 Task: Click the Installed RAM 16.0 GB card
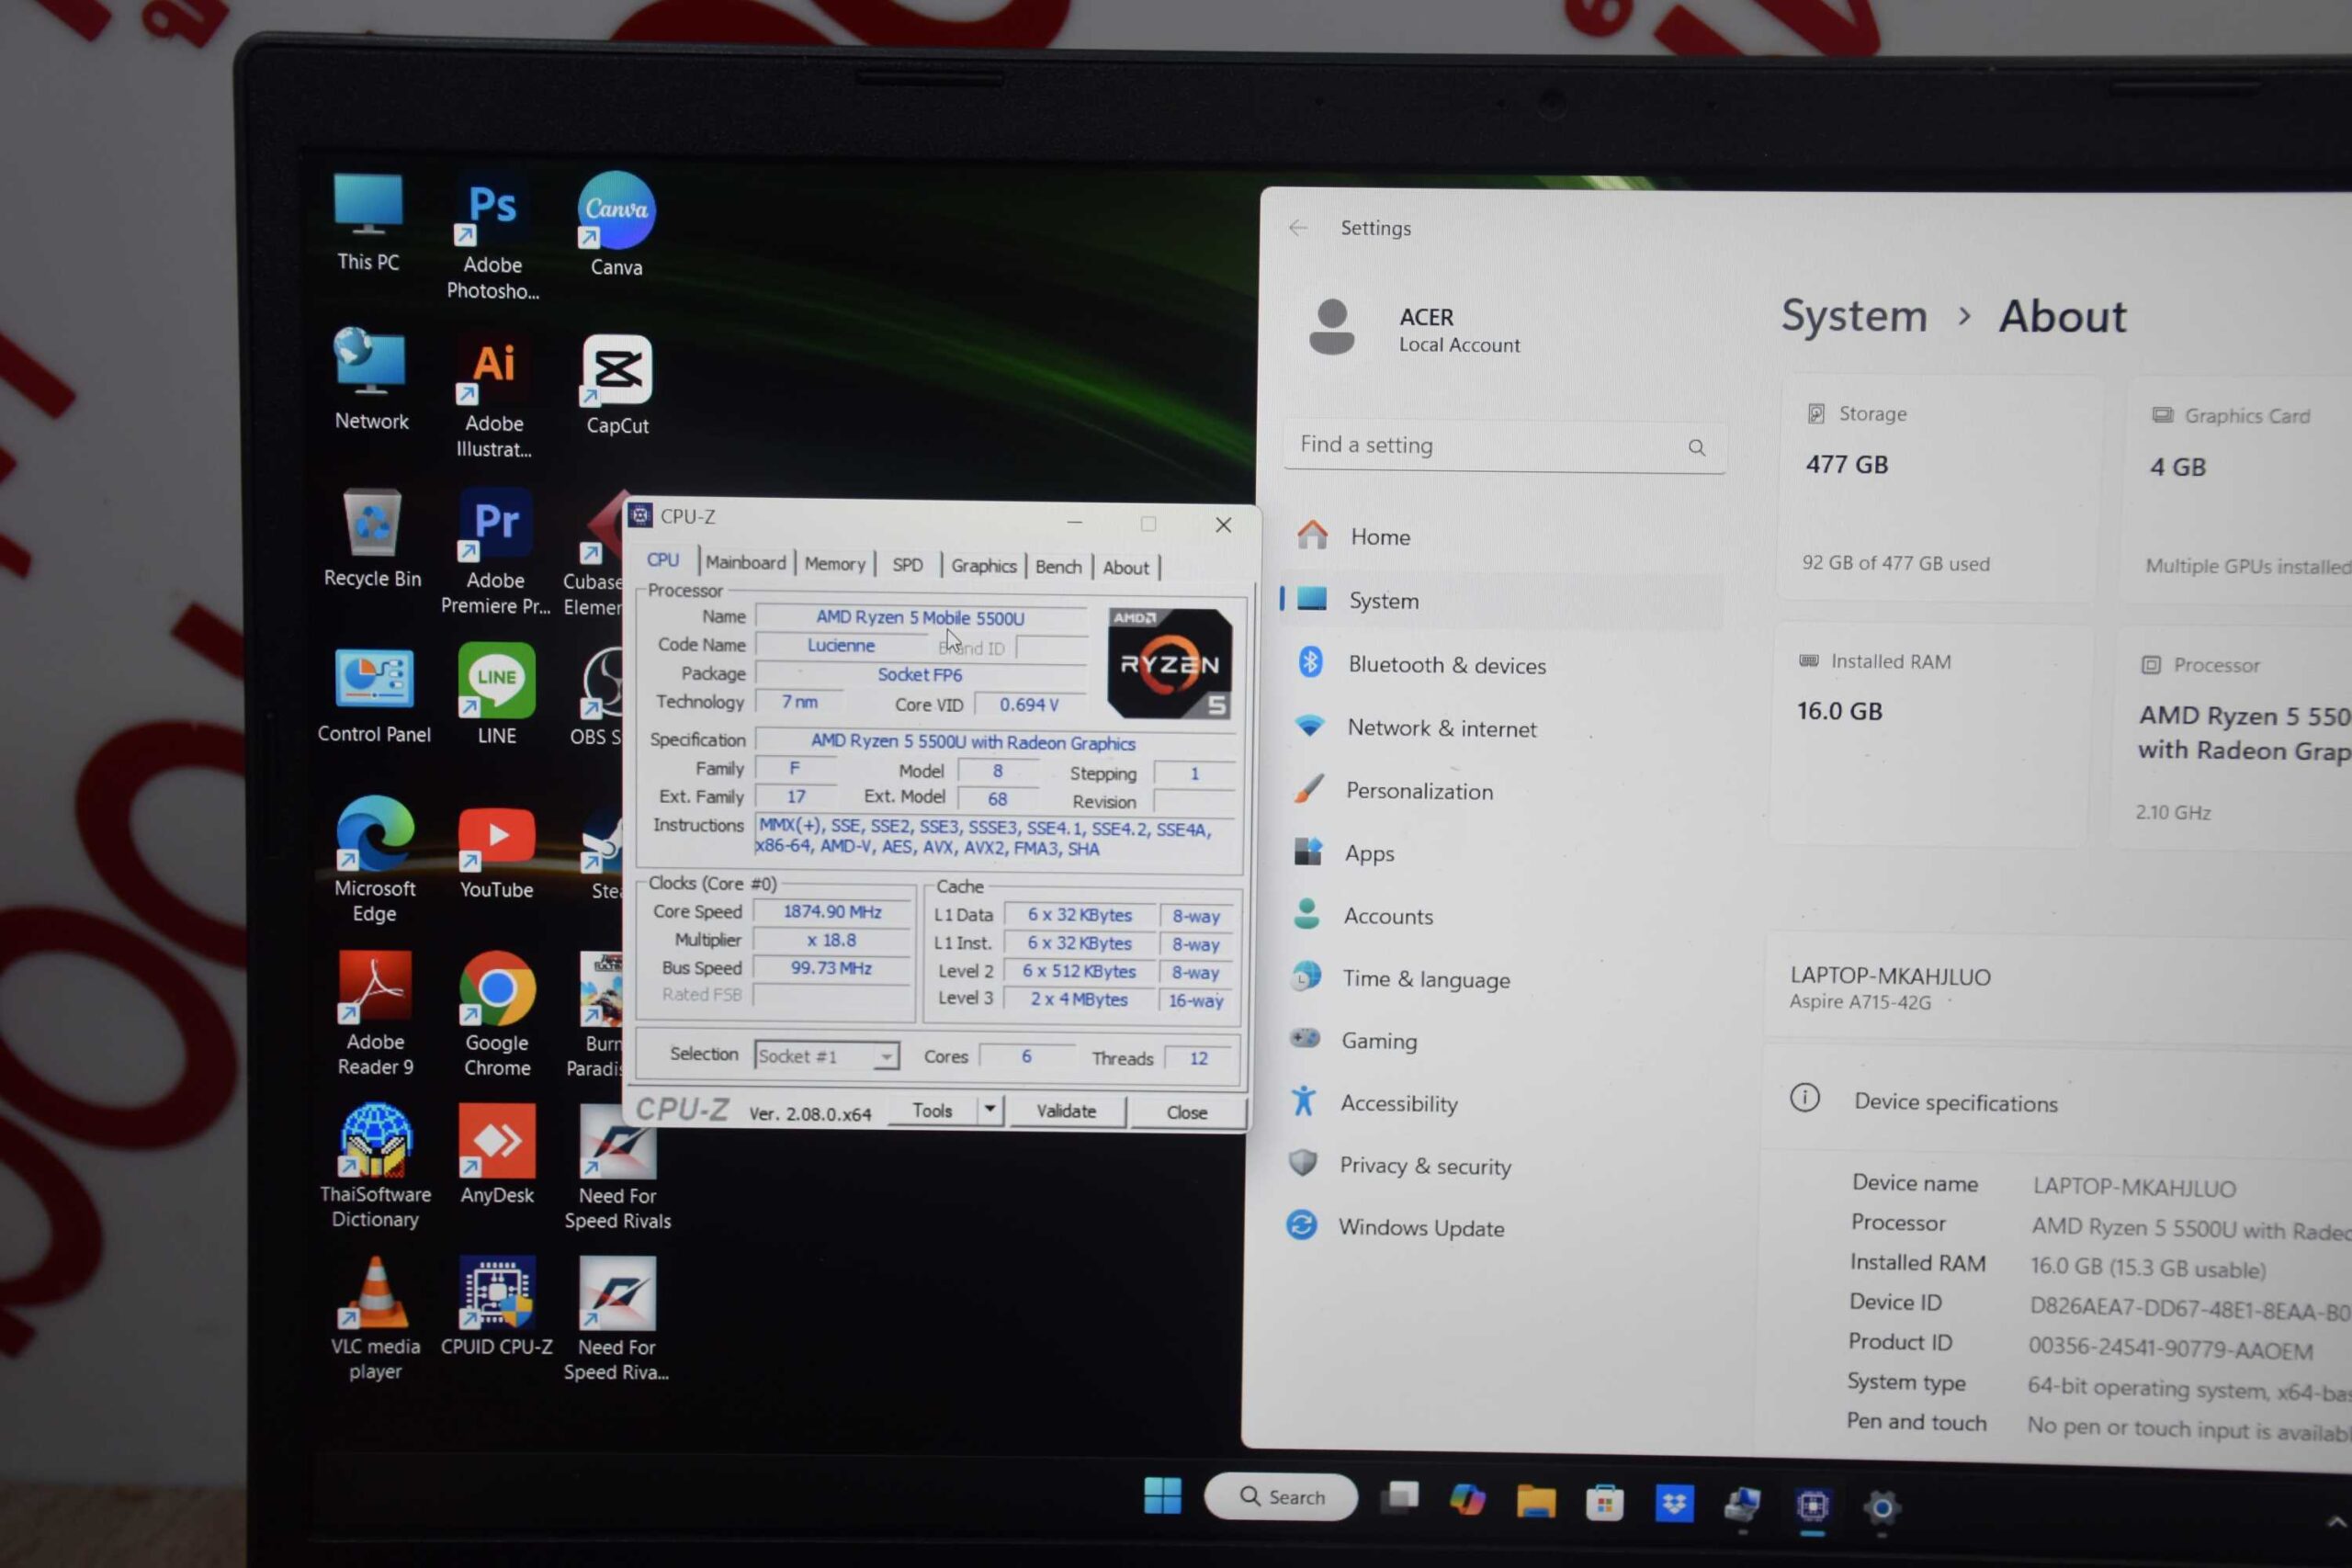click(1930, 736)
